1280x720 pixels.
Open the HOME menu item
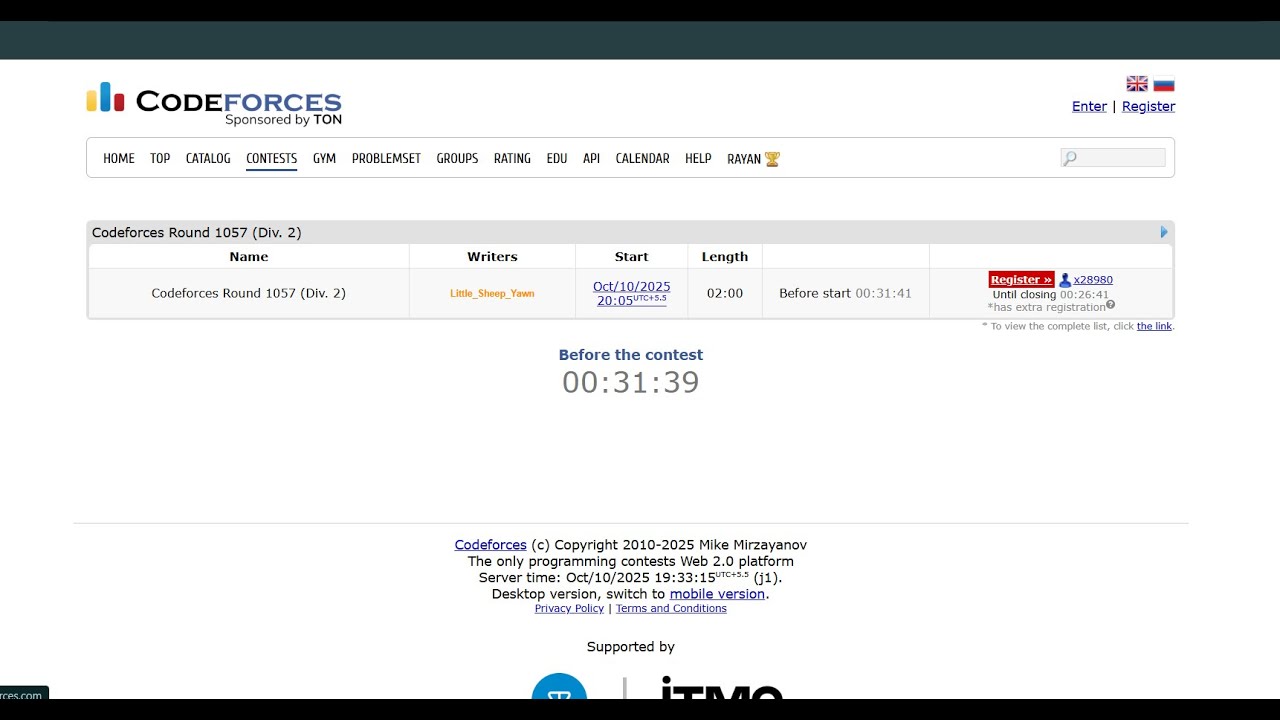coord(119,159)
